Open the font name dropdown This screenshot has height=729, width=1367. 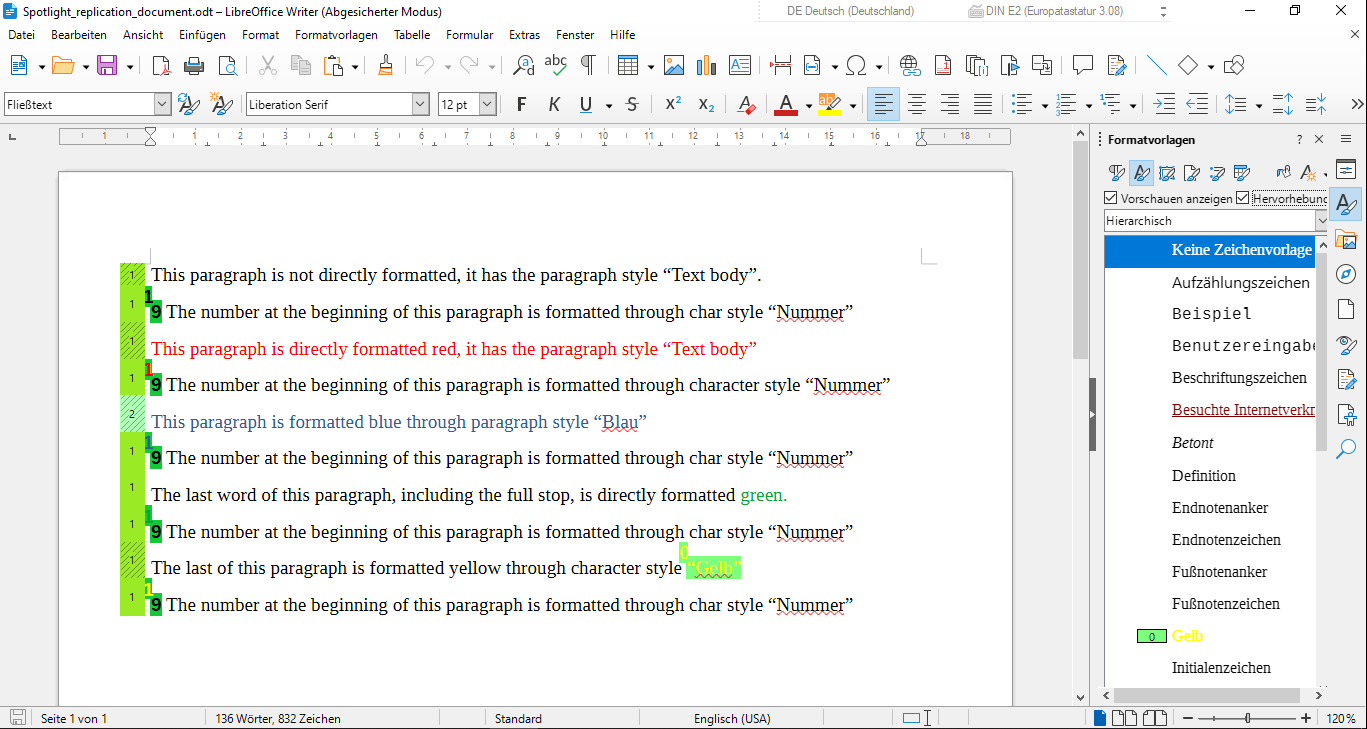420,104
